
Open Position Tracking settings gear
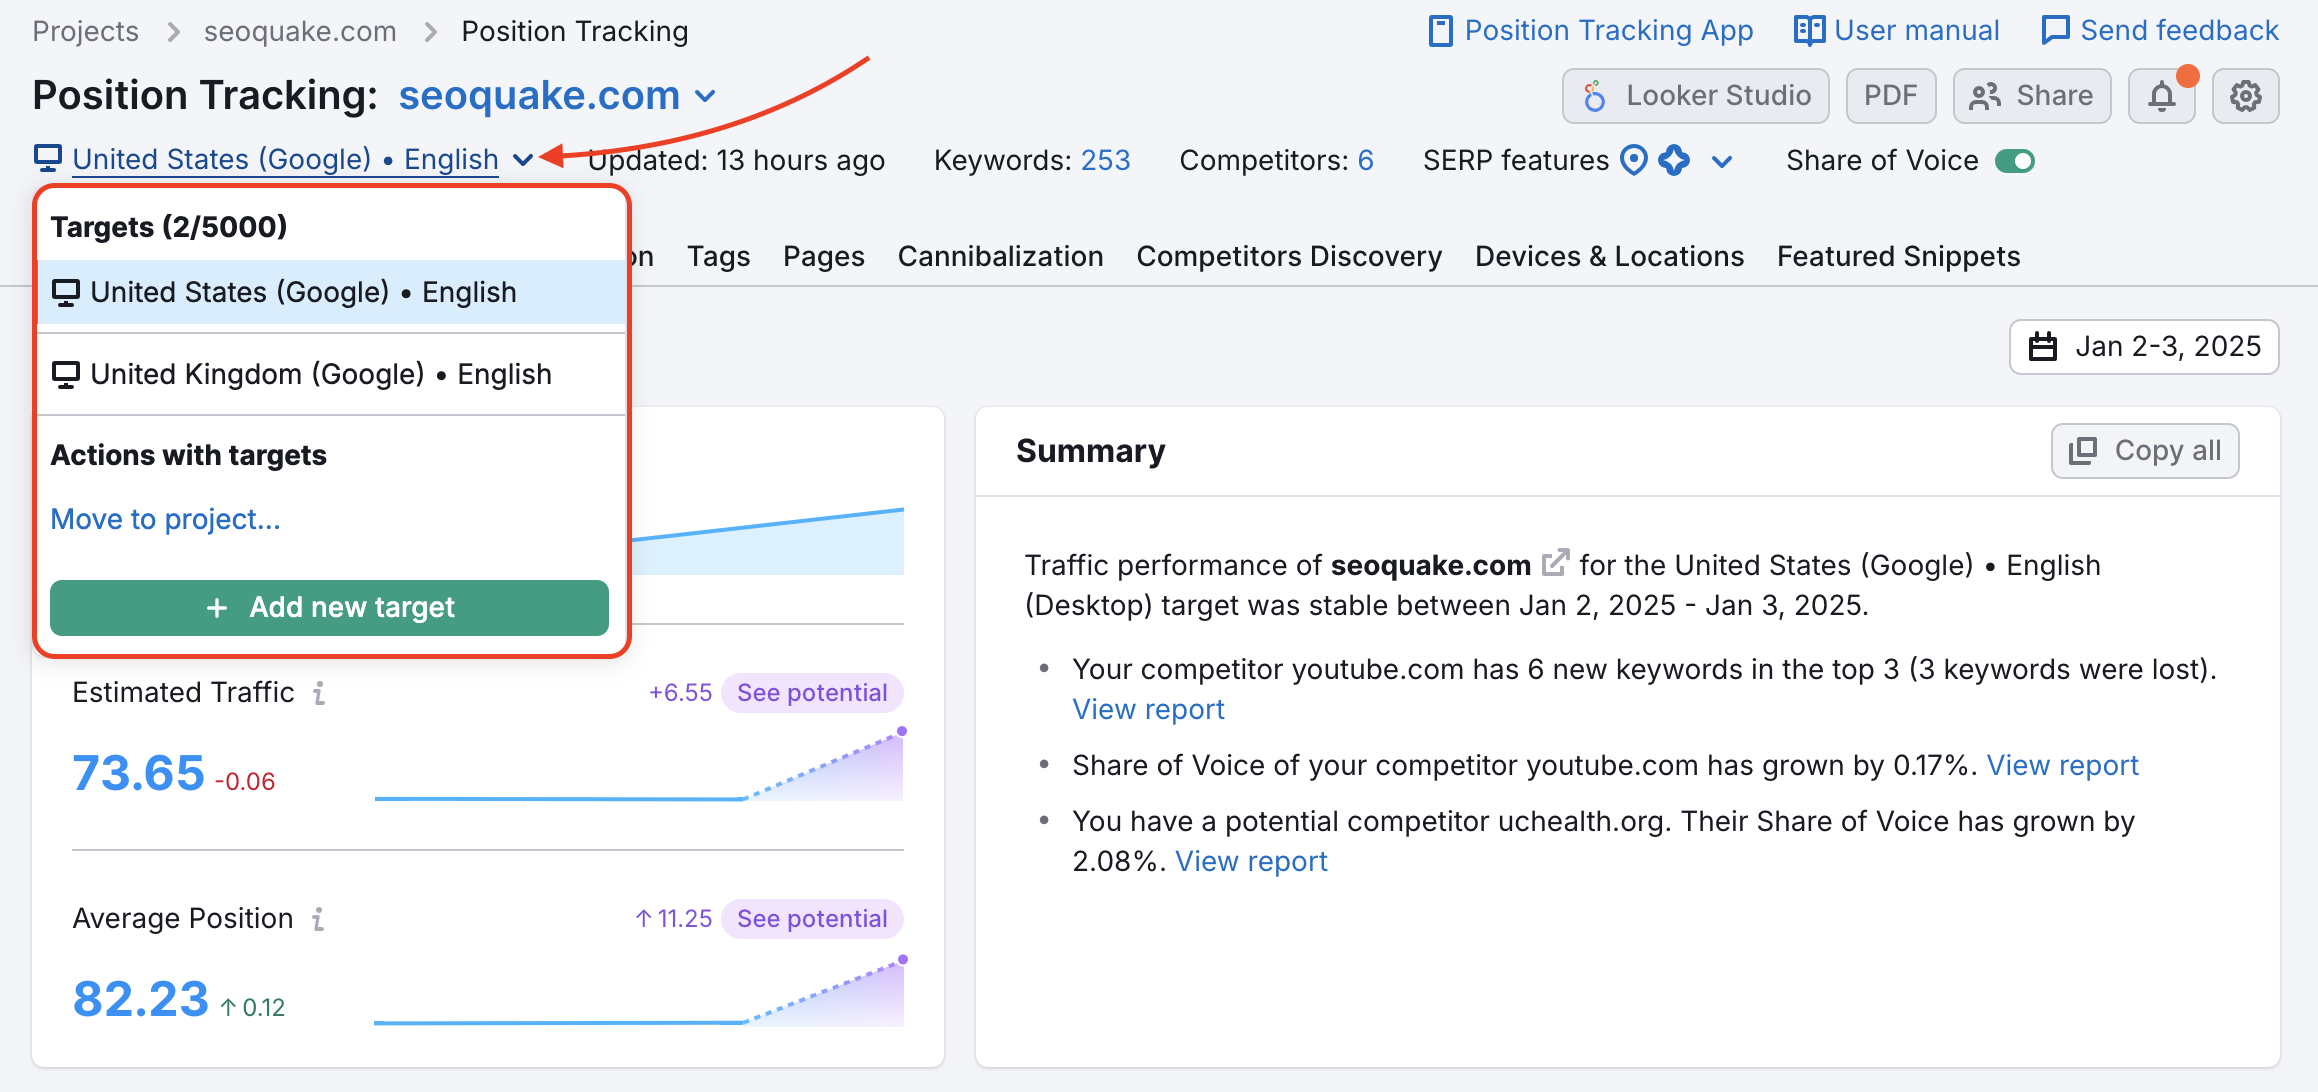(2245, 95)
